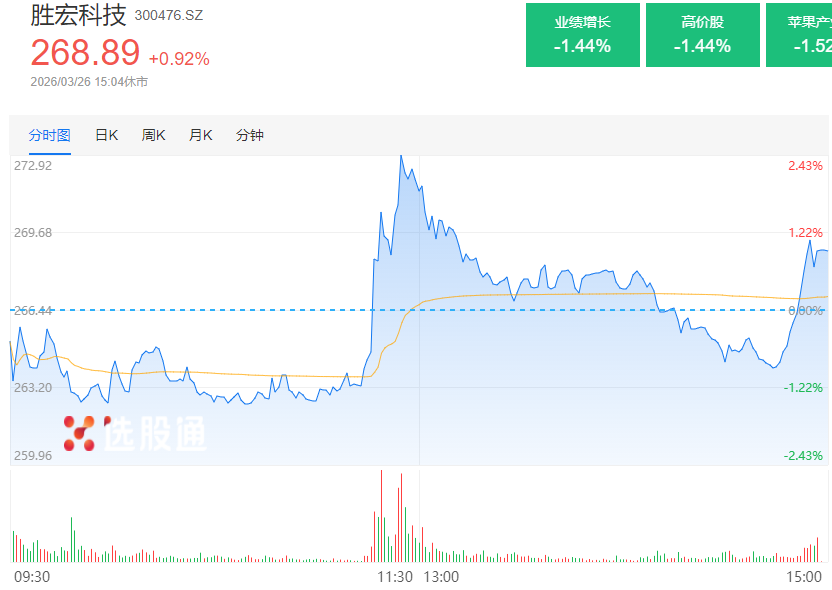Open the 高价股 sector tag
The image size is (832, 590).
pos(702,35)
